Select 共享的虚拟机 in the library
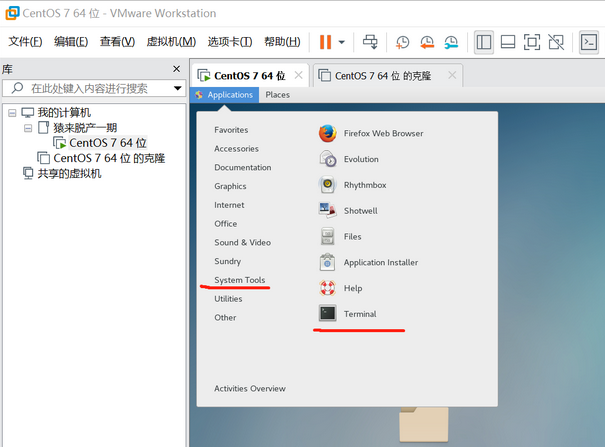This screenshot has height=447, width=605. tap(69, 174)
